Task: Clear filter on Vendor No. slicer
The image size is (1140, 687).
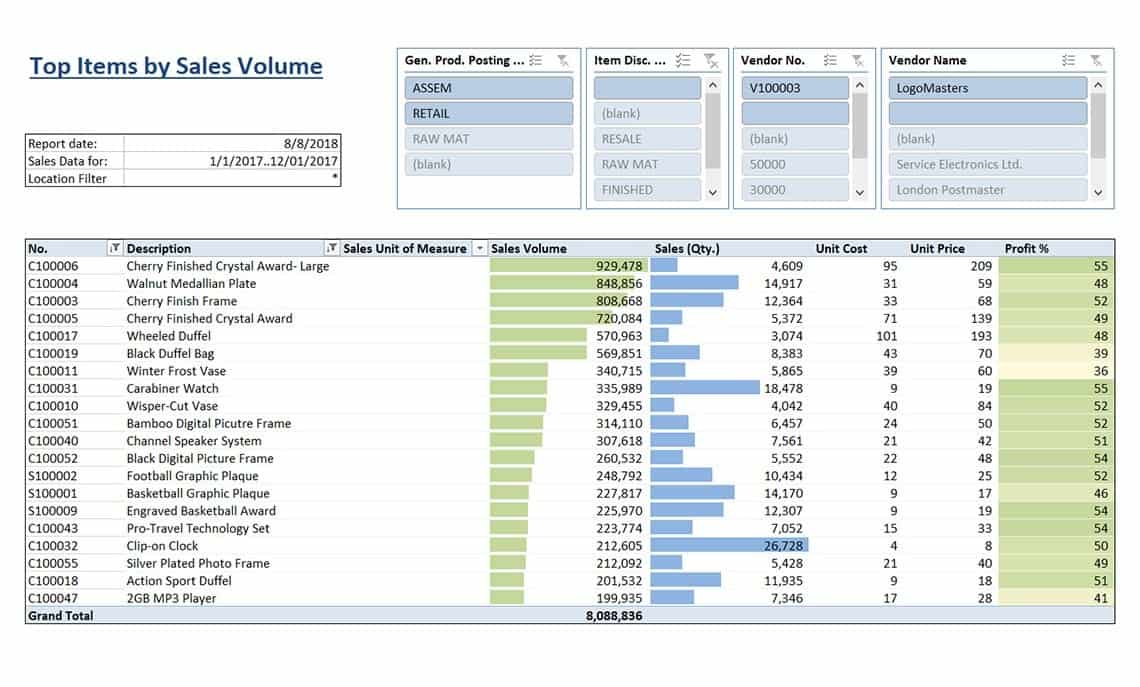Action: click(x=858, y=60)
